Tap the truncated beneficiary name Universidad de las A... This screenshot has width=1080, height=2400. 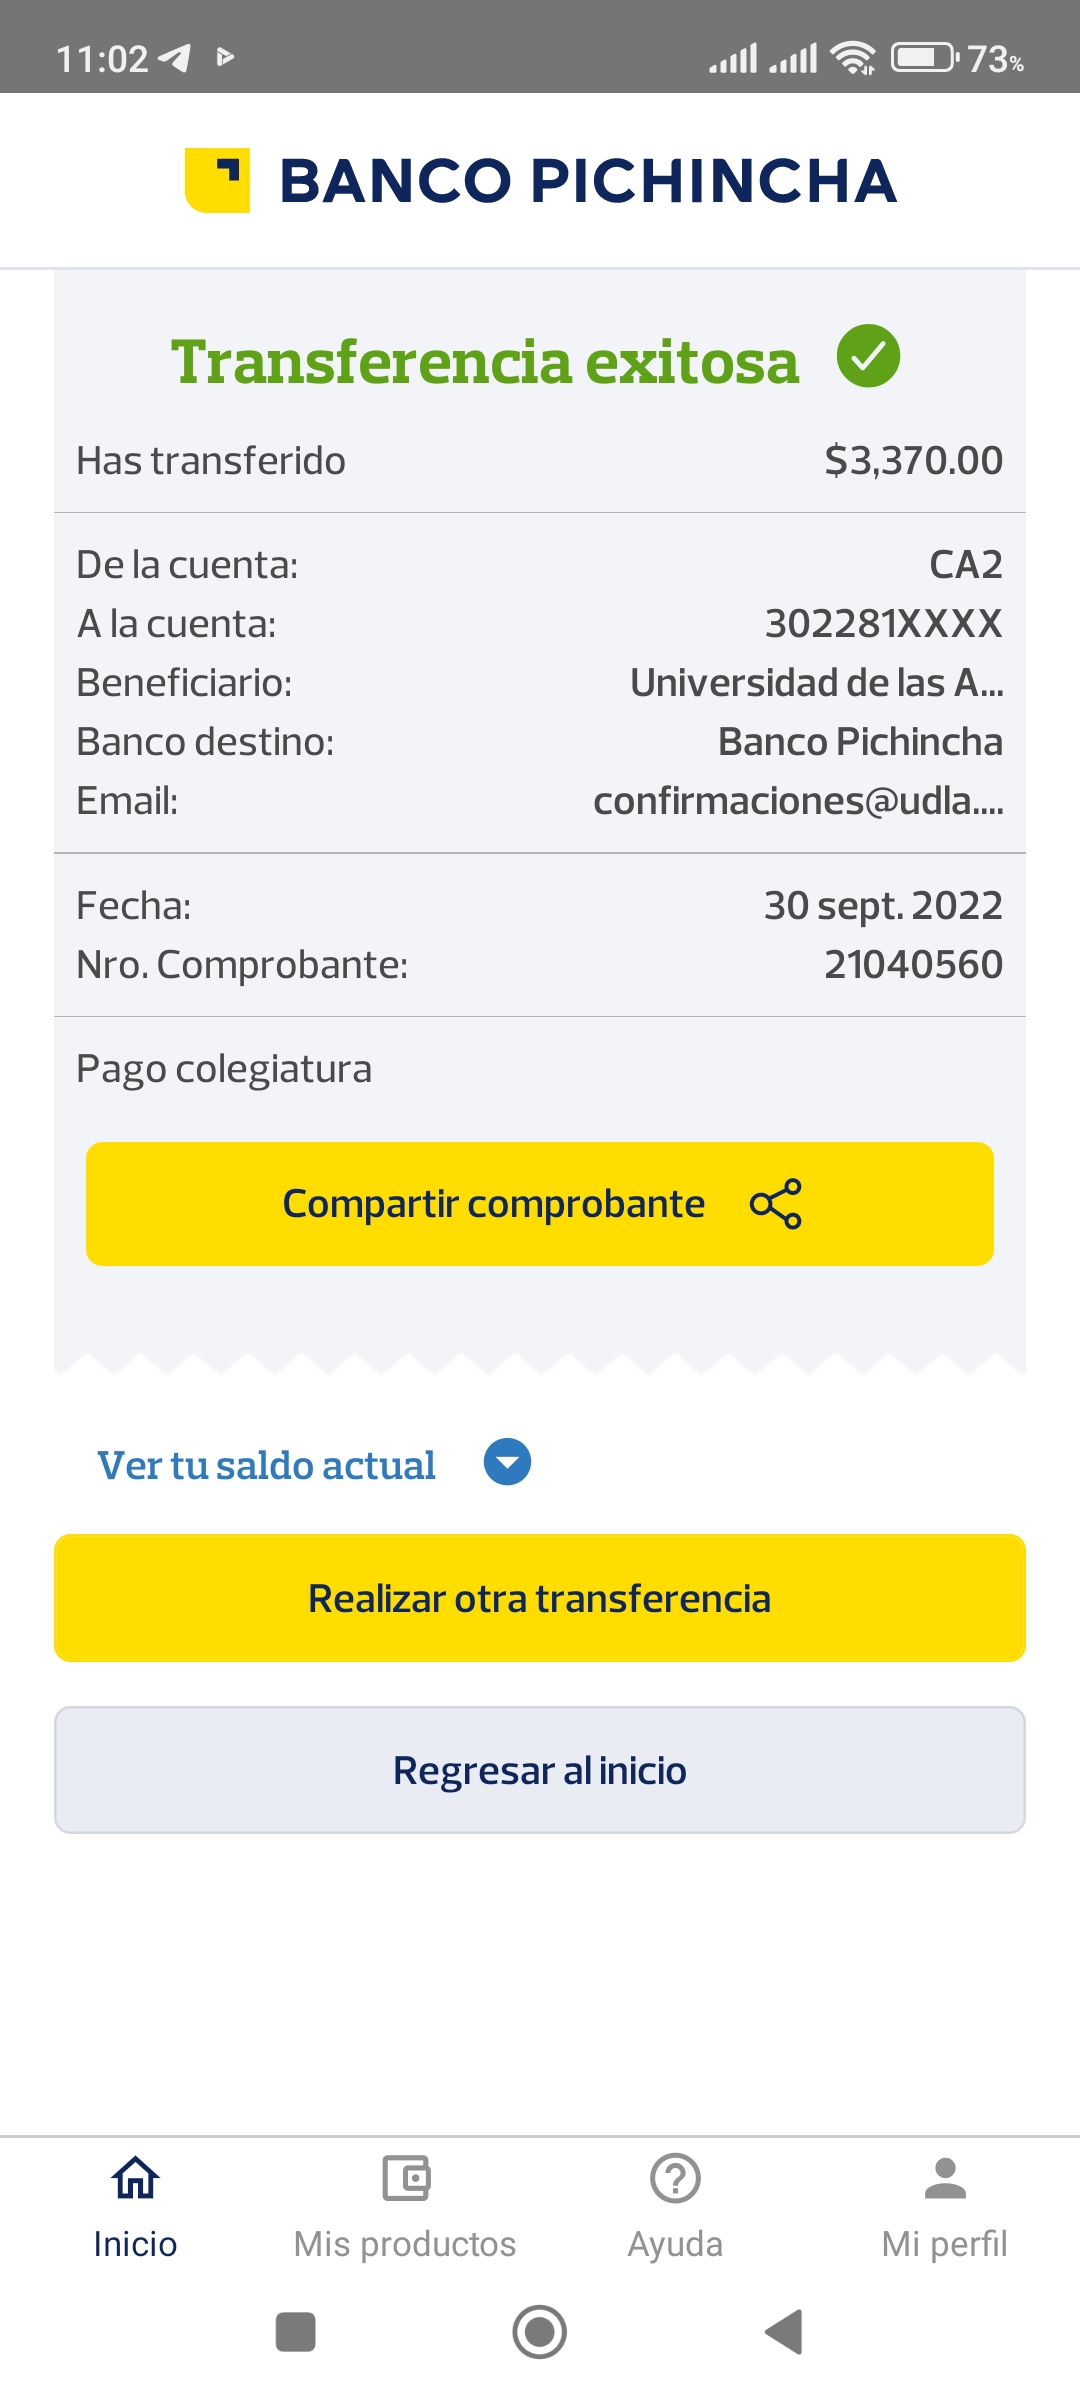[x=816, y=683]
